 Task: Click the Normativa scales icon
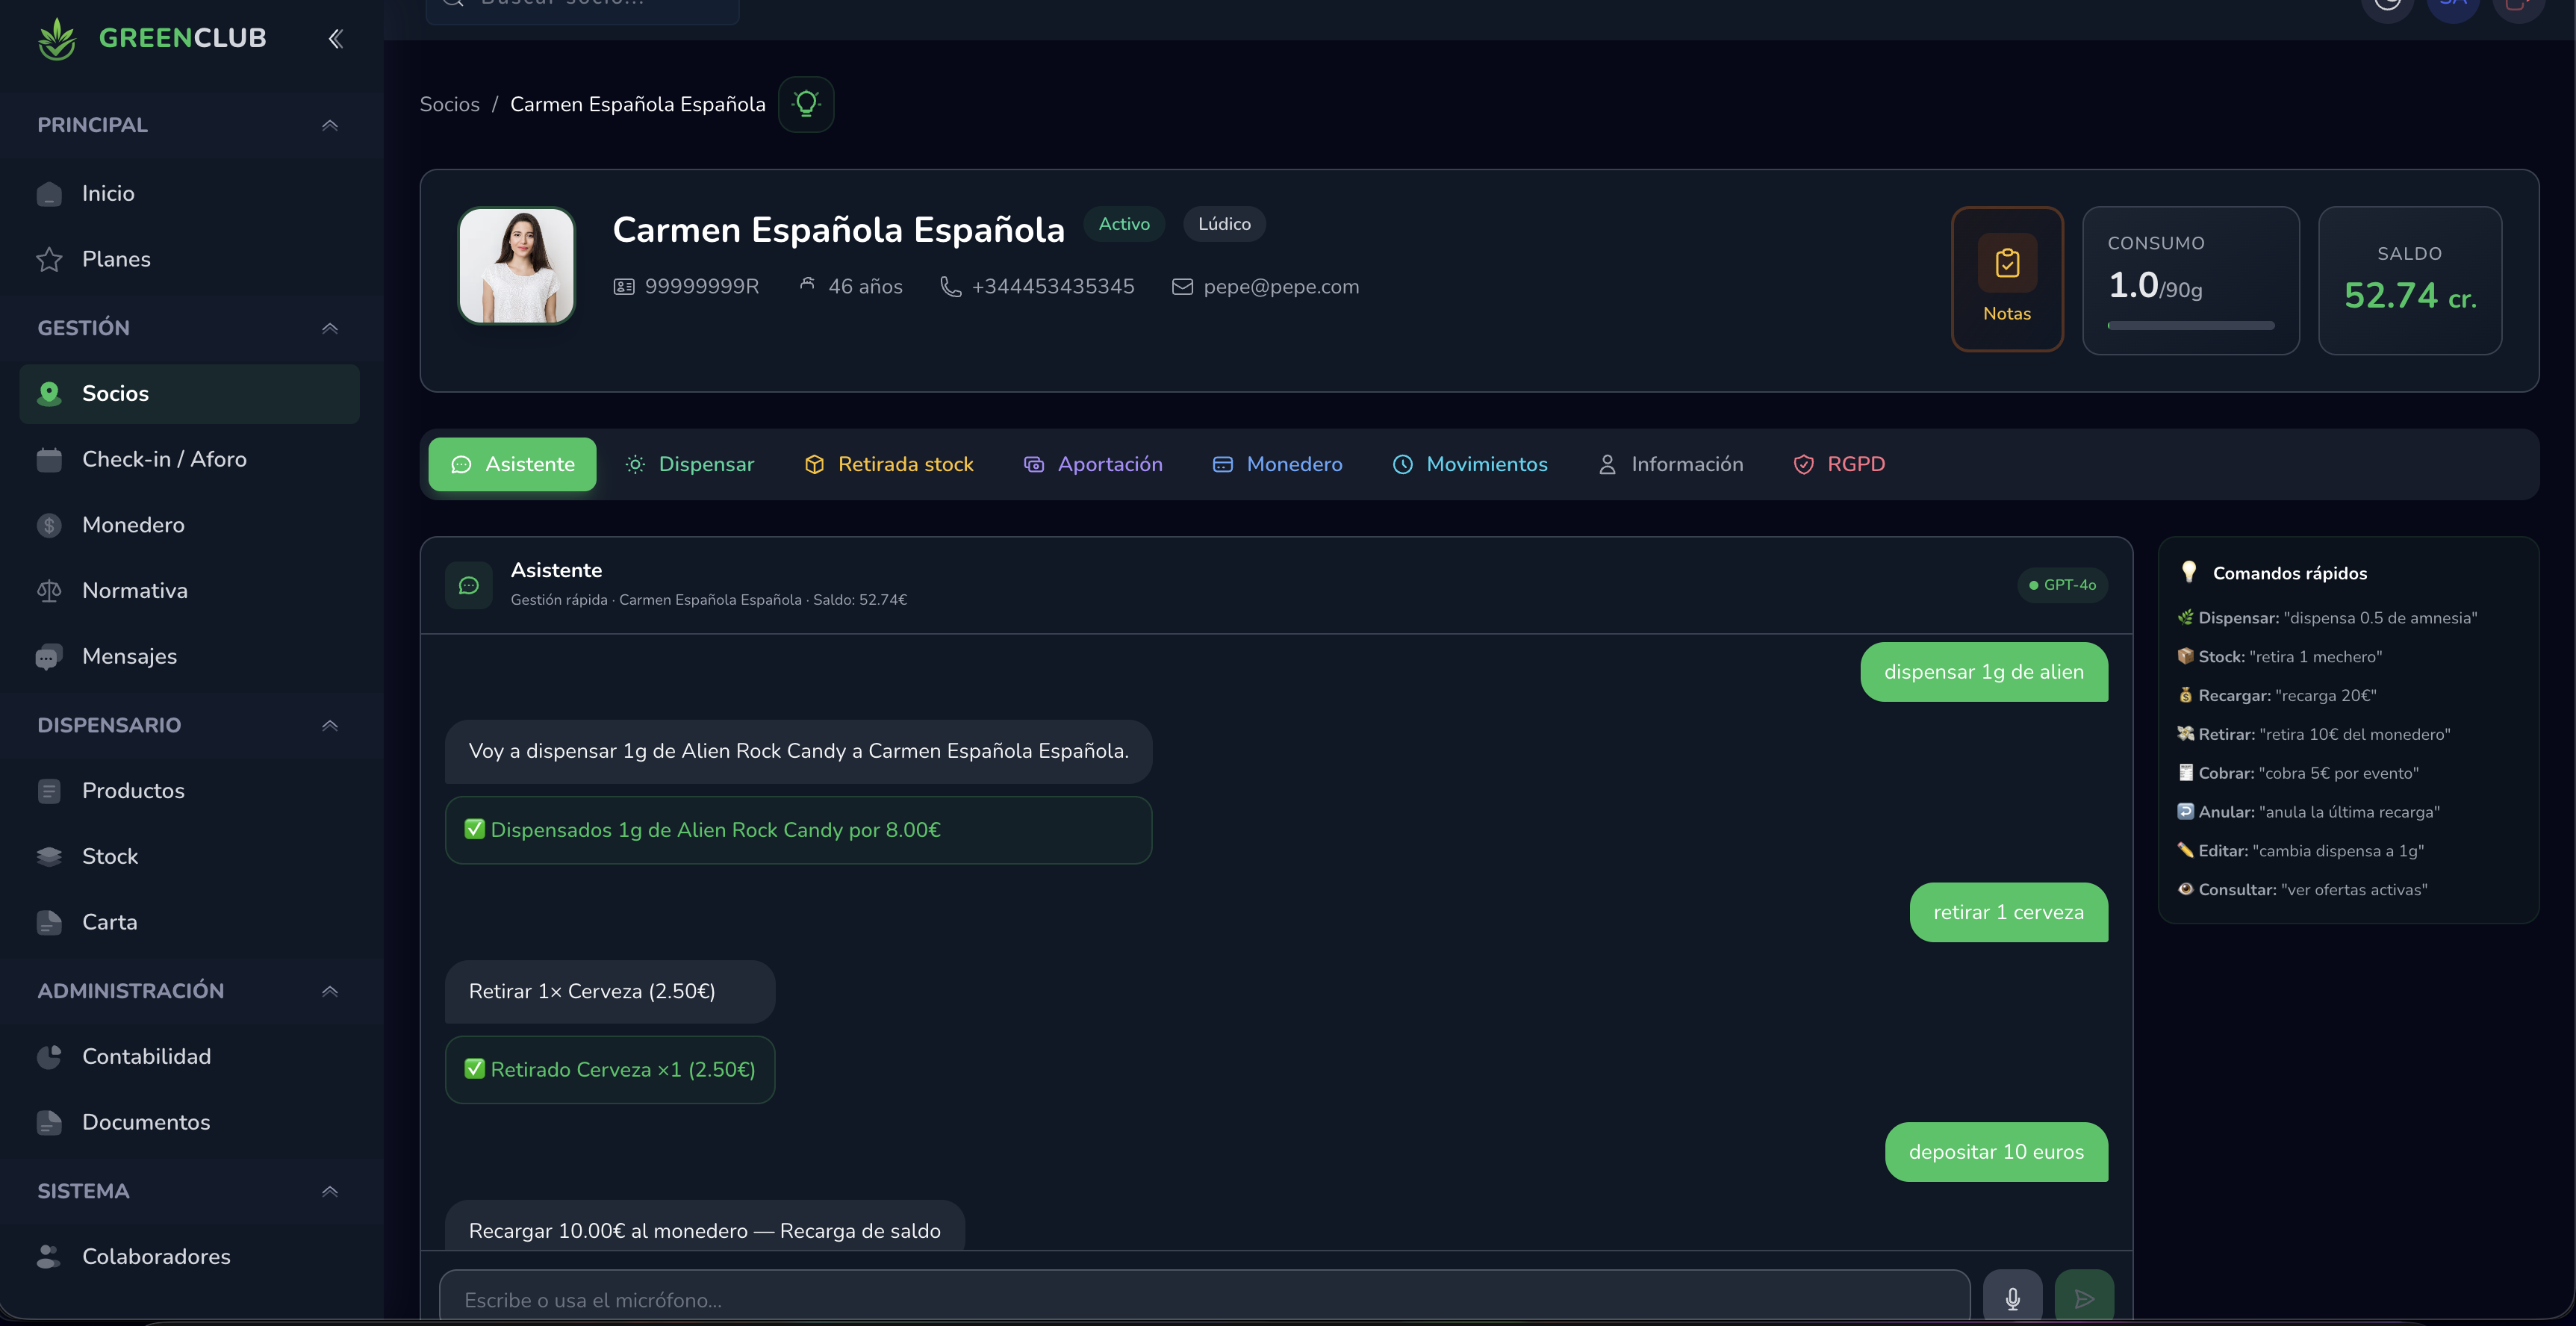point(49,590)
